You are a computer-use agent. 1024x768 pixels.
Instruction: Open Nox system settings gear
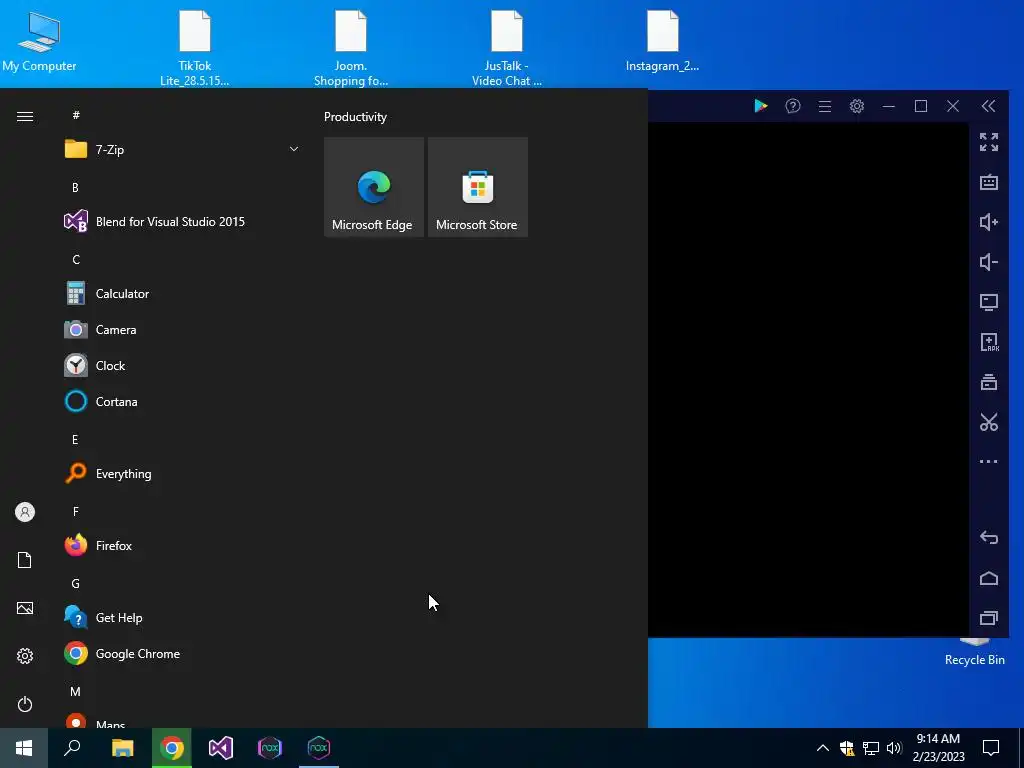pos(857,106)
